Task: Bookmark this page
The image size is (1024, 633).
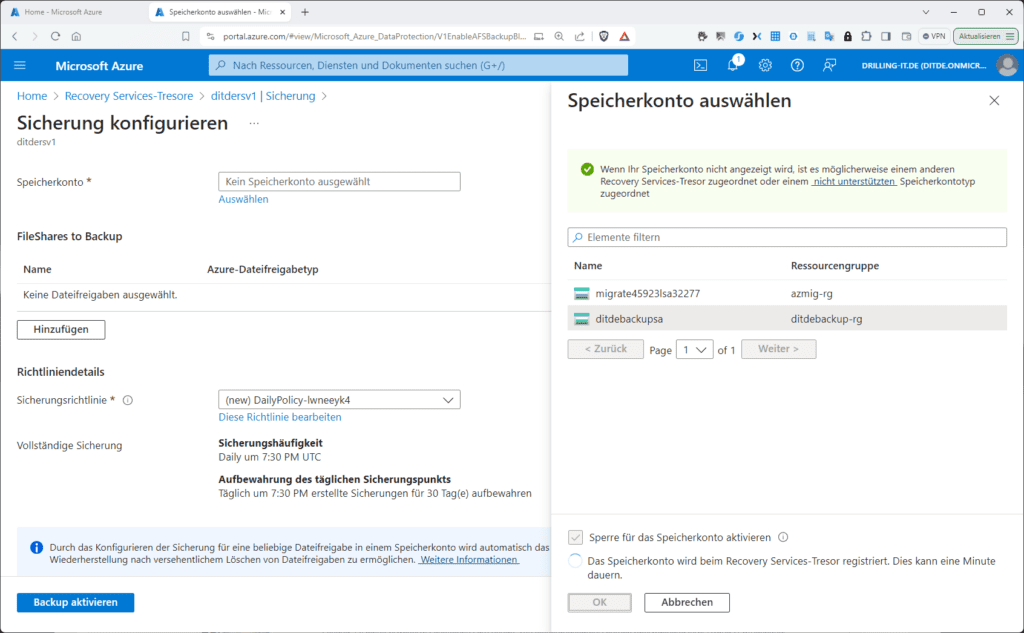Action: (x=185, y=37)
